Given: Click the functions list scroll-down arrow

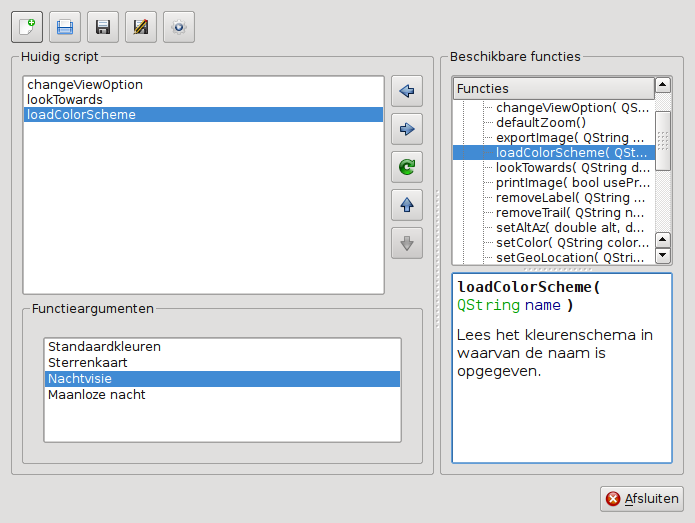Looking at the screenshot, I should 662,256.
